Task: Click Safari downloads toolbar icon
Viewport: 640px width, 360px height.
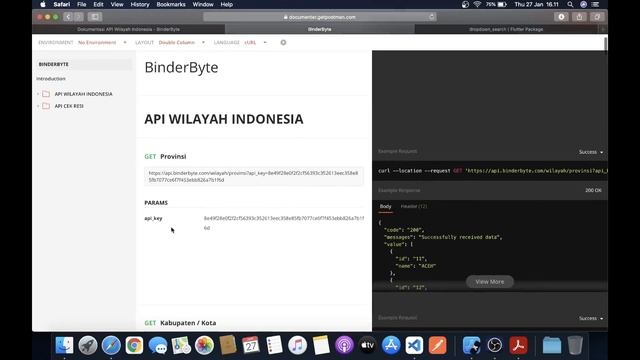Action: pyautogui.click(x=561, y=17)
